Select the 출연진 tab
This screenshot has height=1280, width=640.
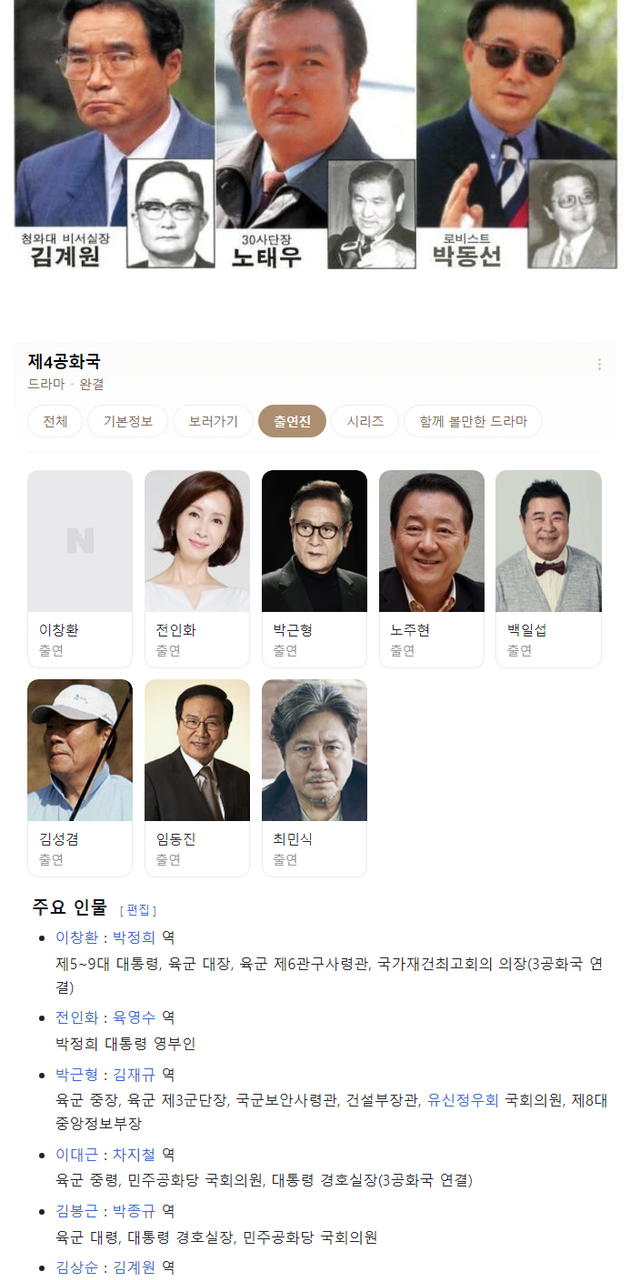coord(292,421)
